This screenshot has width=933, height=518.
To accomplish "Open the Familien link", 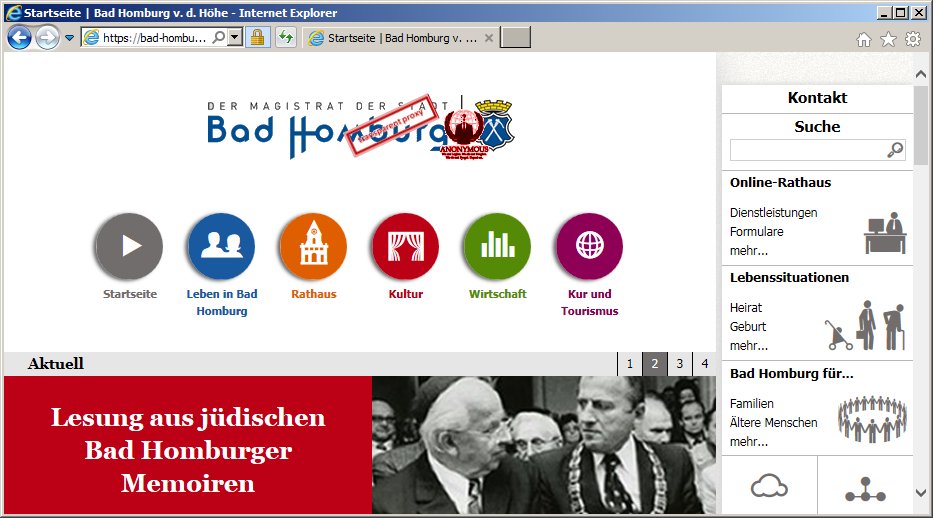I will [x=752, y=403].
